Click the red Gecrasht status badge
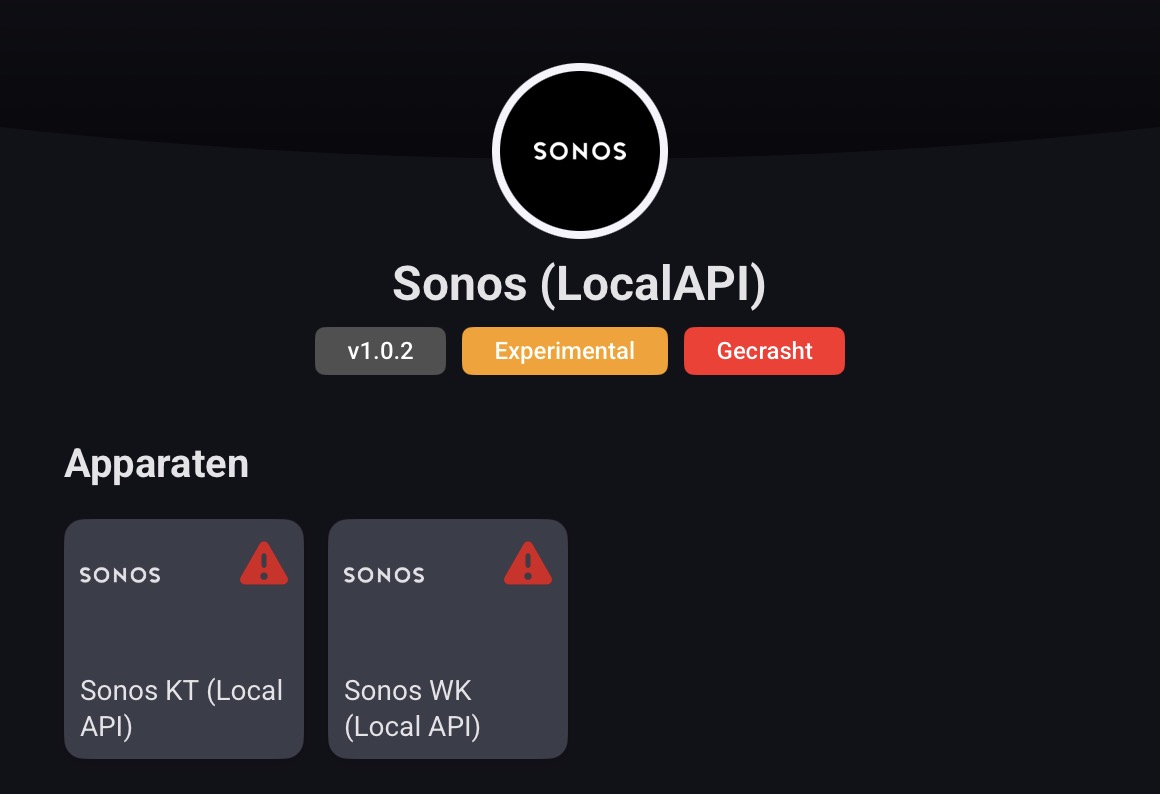Image resolution: width=1160 pixels, height=794 pixels. (x=764, y=351)
